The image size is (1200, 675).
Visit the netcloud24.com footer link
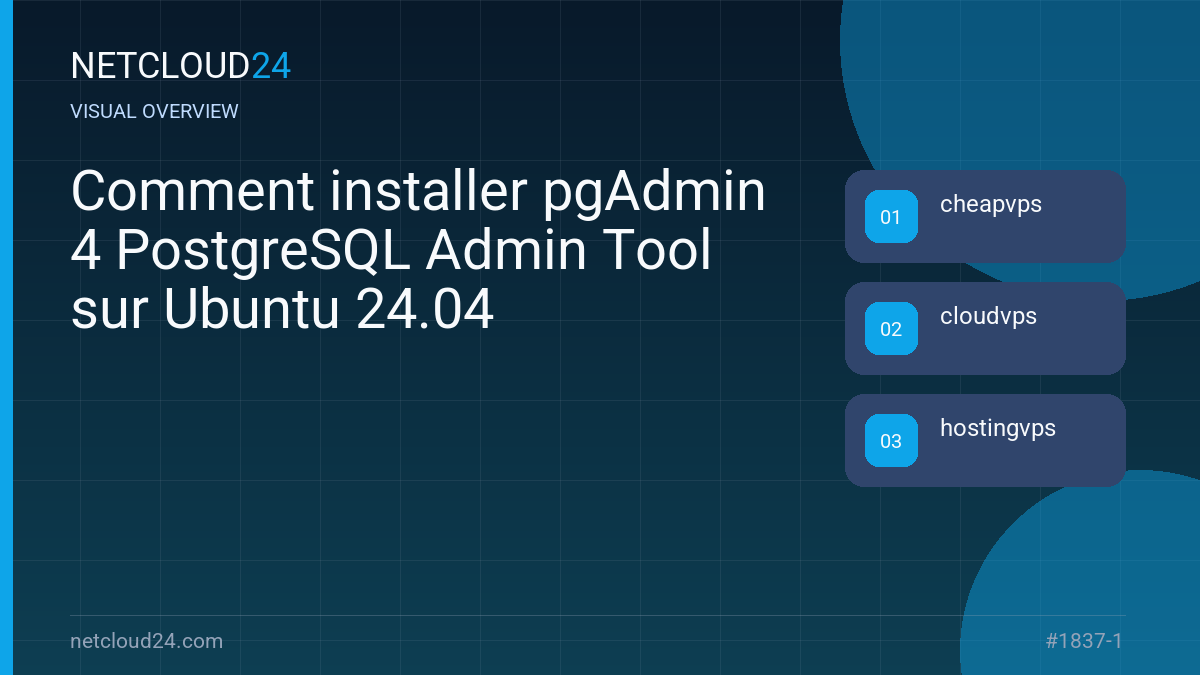click(147, 641)
